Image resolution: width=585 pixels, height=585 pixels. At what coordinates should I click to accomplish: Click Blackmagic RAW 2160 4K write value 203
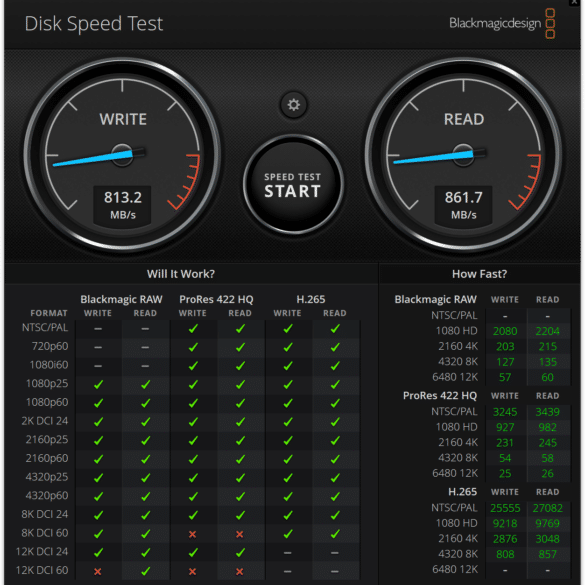click(505, 346)
